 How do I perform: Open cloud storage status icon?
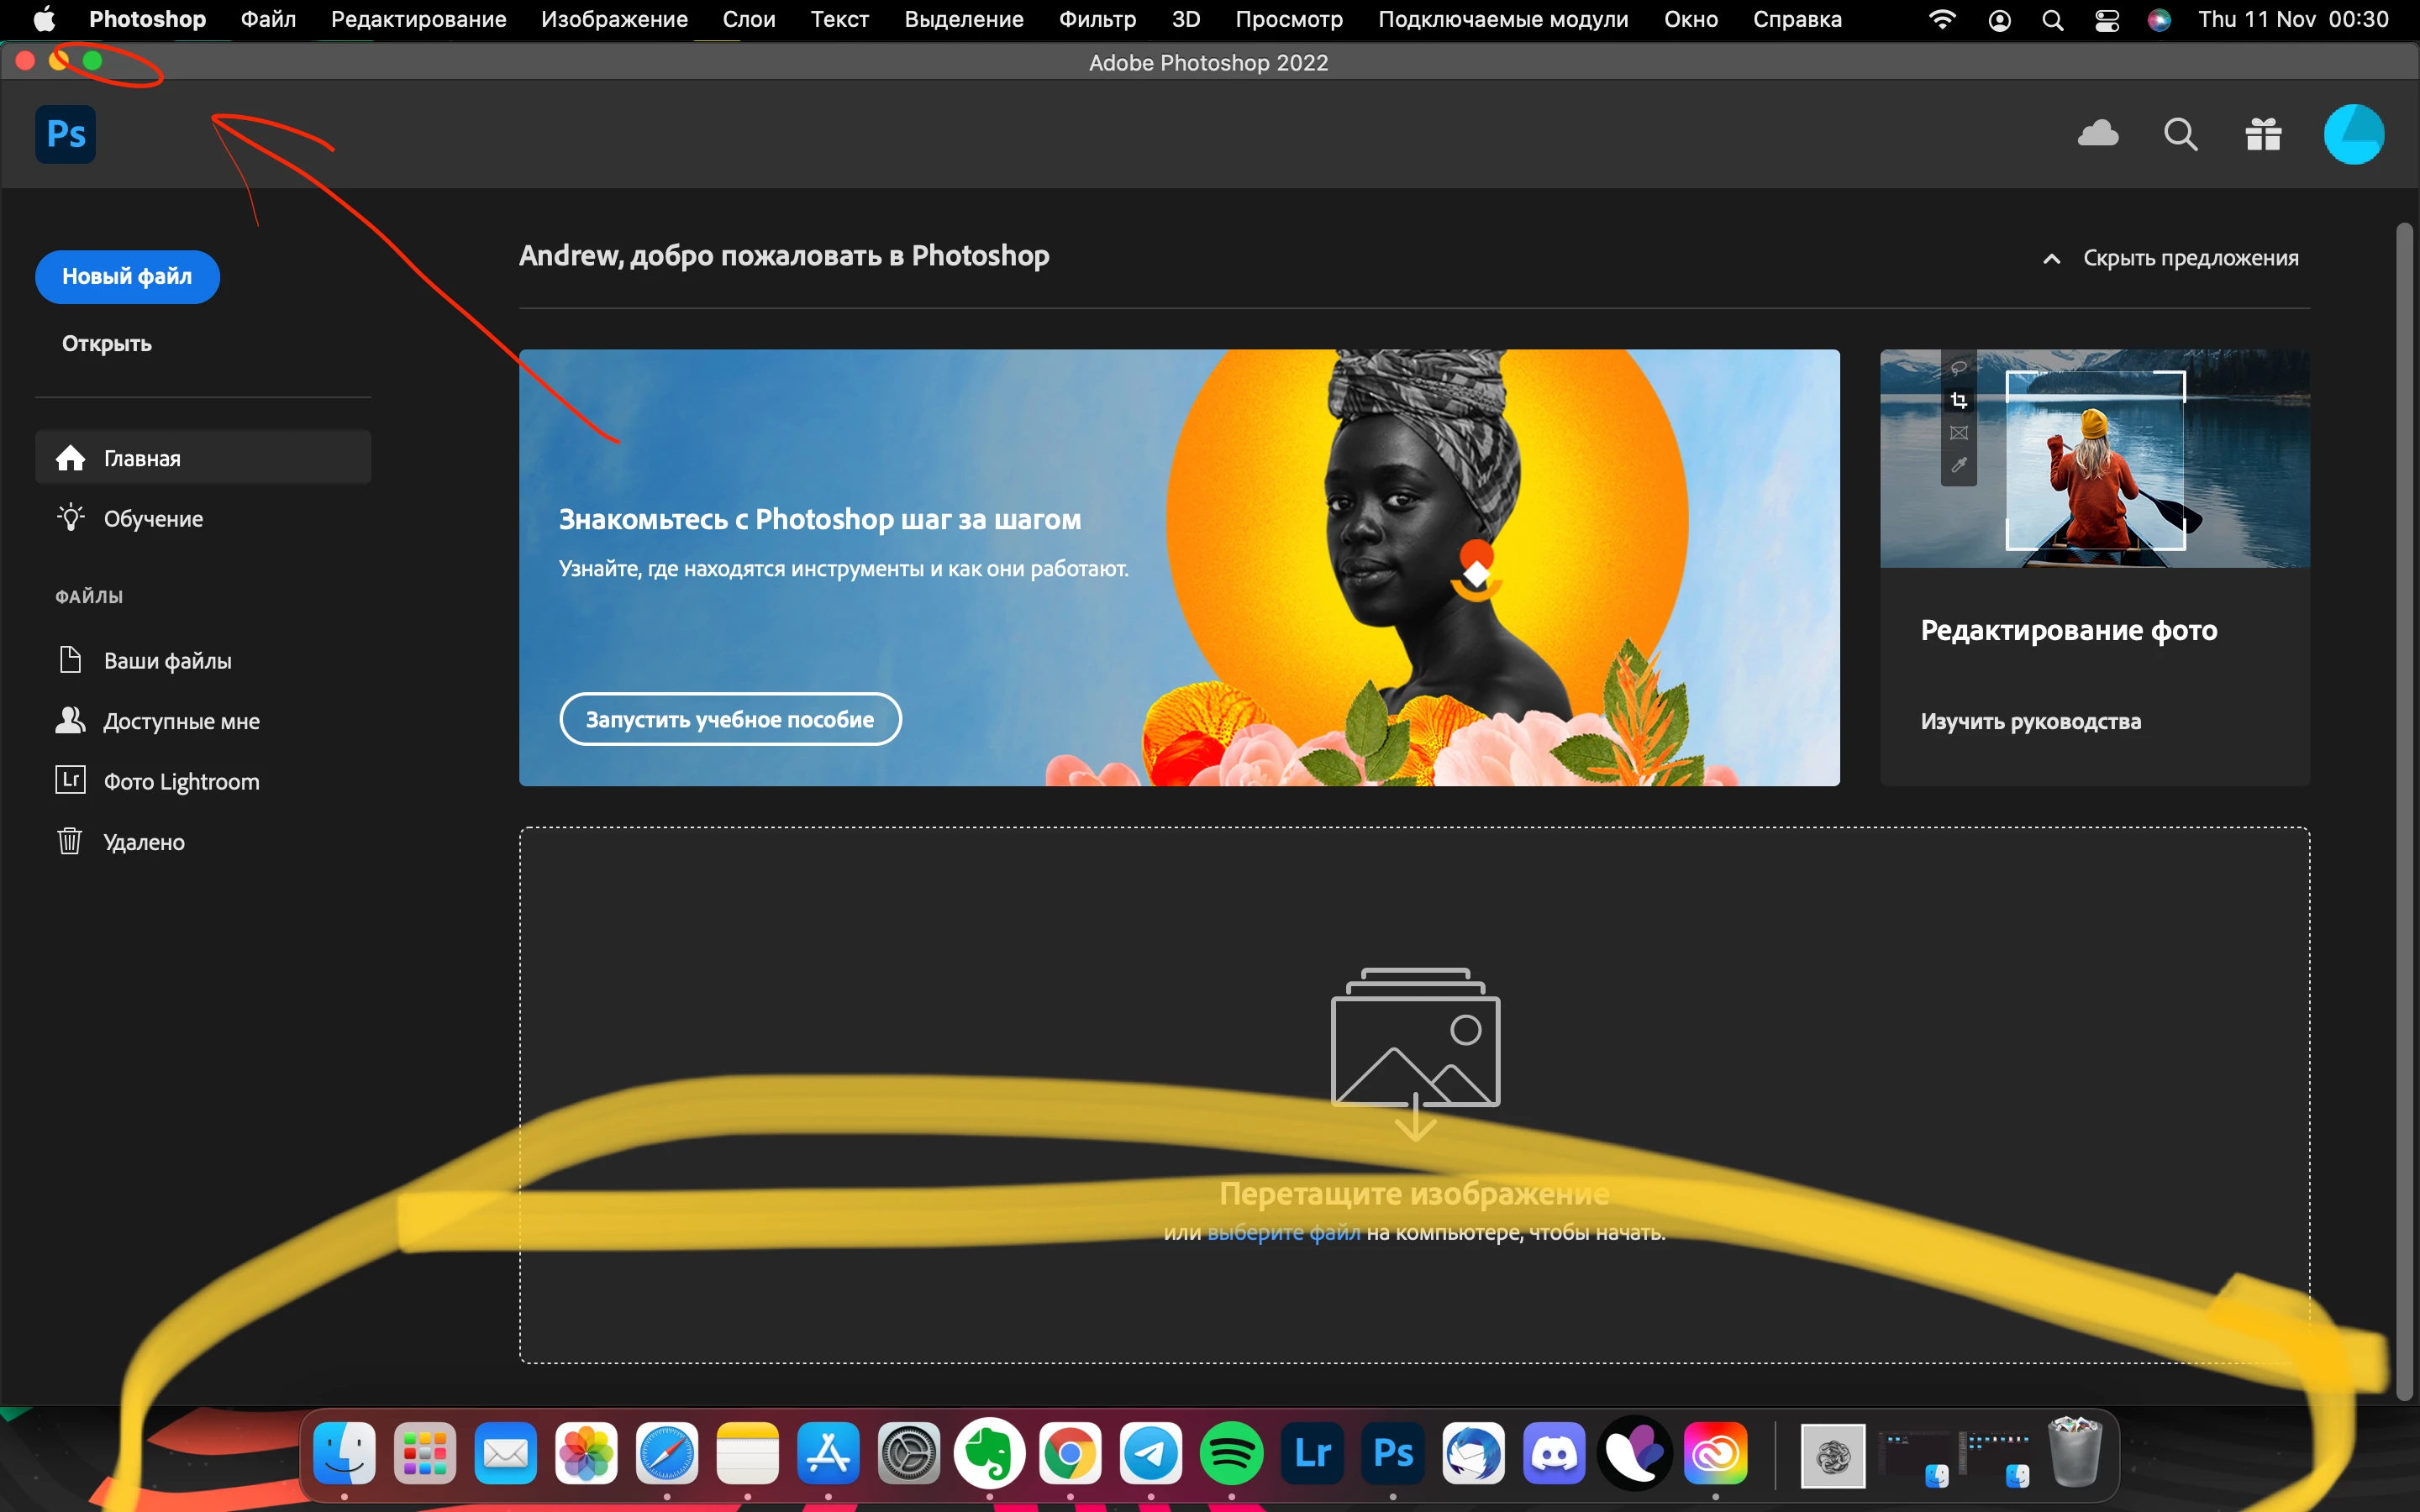(x=2097, y=134)
